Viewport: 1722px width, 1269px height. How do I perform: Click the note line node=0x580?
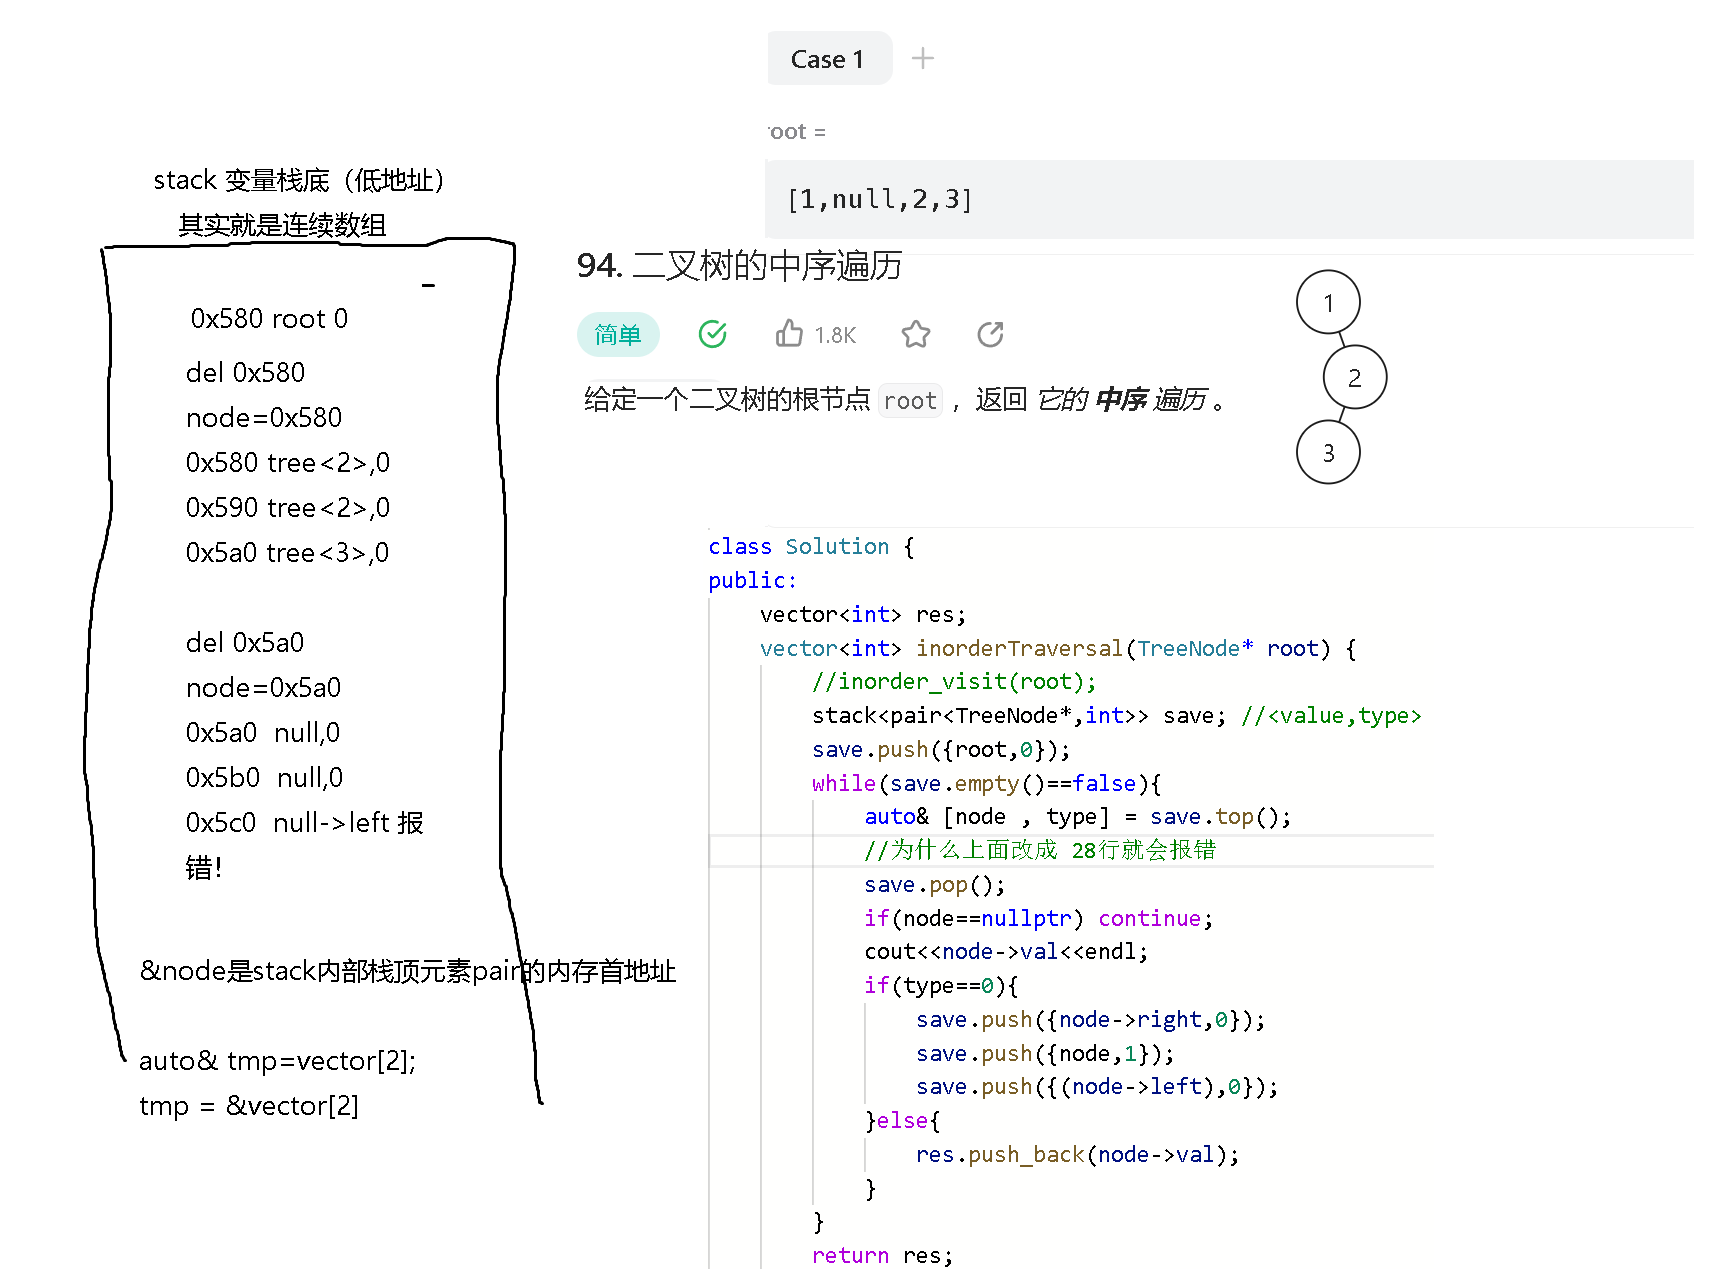(x=264, y=418)
